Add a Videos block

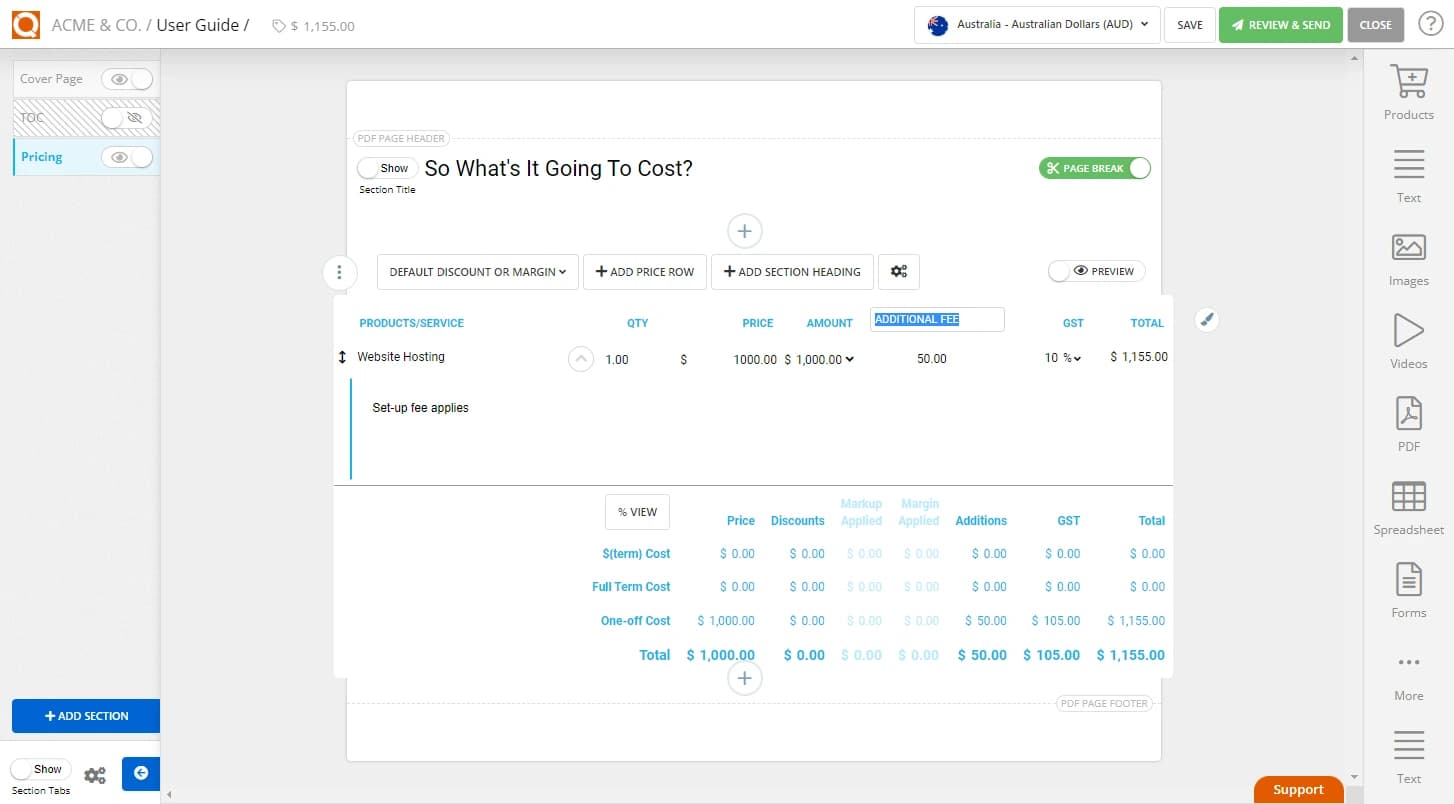[x=1408, y=342]
